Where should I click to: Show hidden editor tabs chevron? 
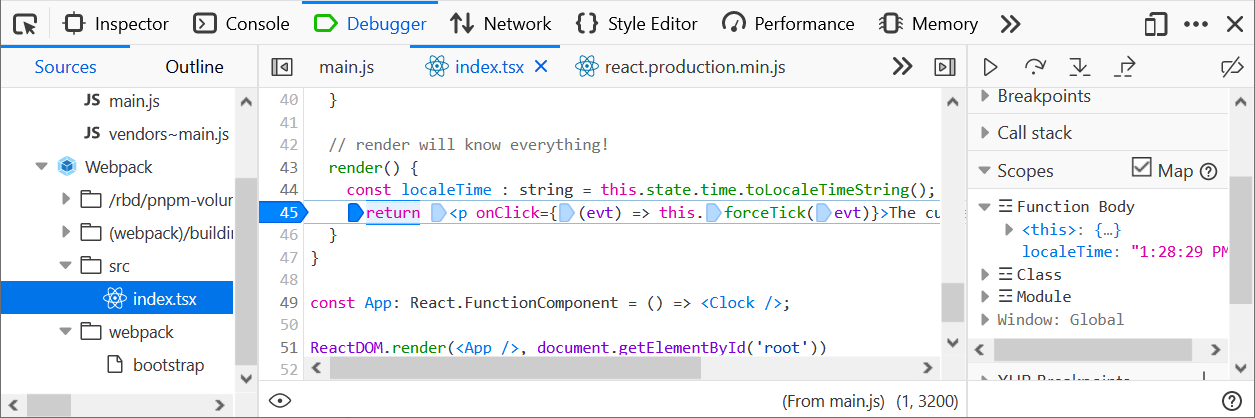902,67
